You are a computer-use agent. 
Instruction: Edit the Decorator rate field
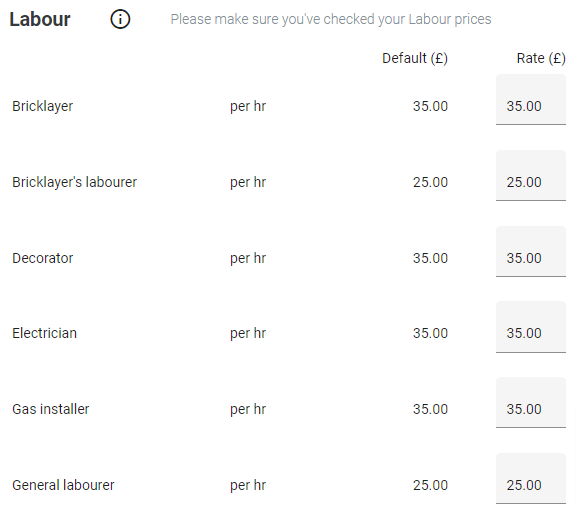point(531,252)
